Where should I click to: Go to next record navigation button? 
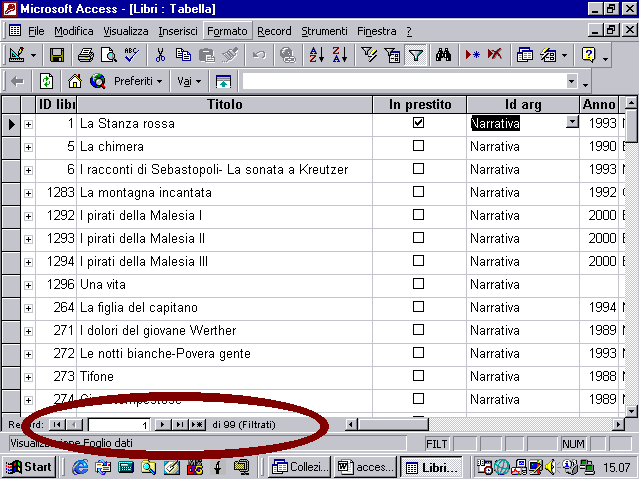point(163,425)
